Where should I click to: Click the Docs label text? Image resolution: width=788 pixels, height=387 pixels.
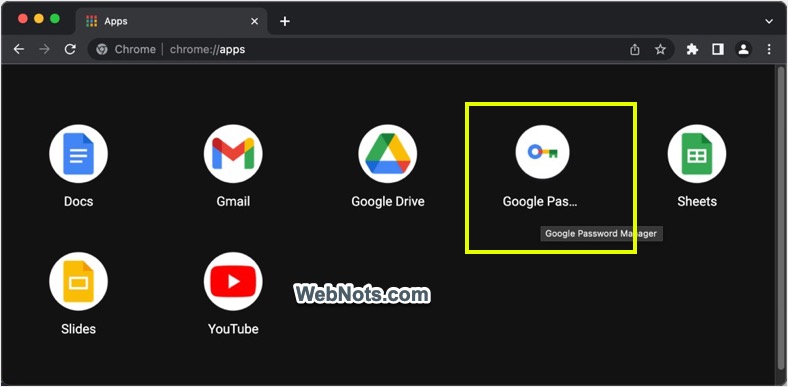[x=78, y=202]
